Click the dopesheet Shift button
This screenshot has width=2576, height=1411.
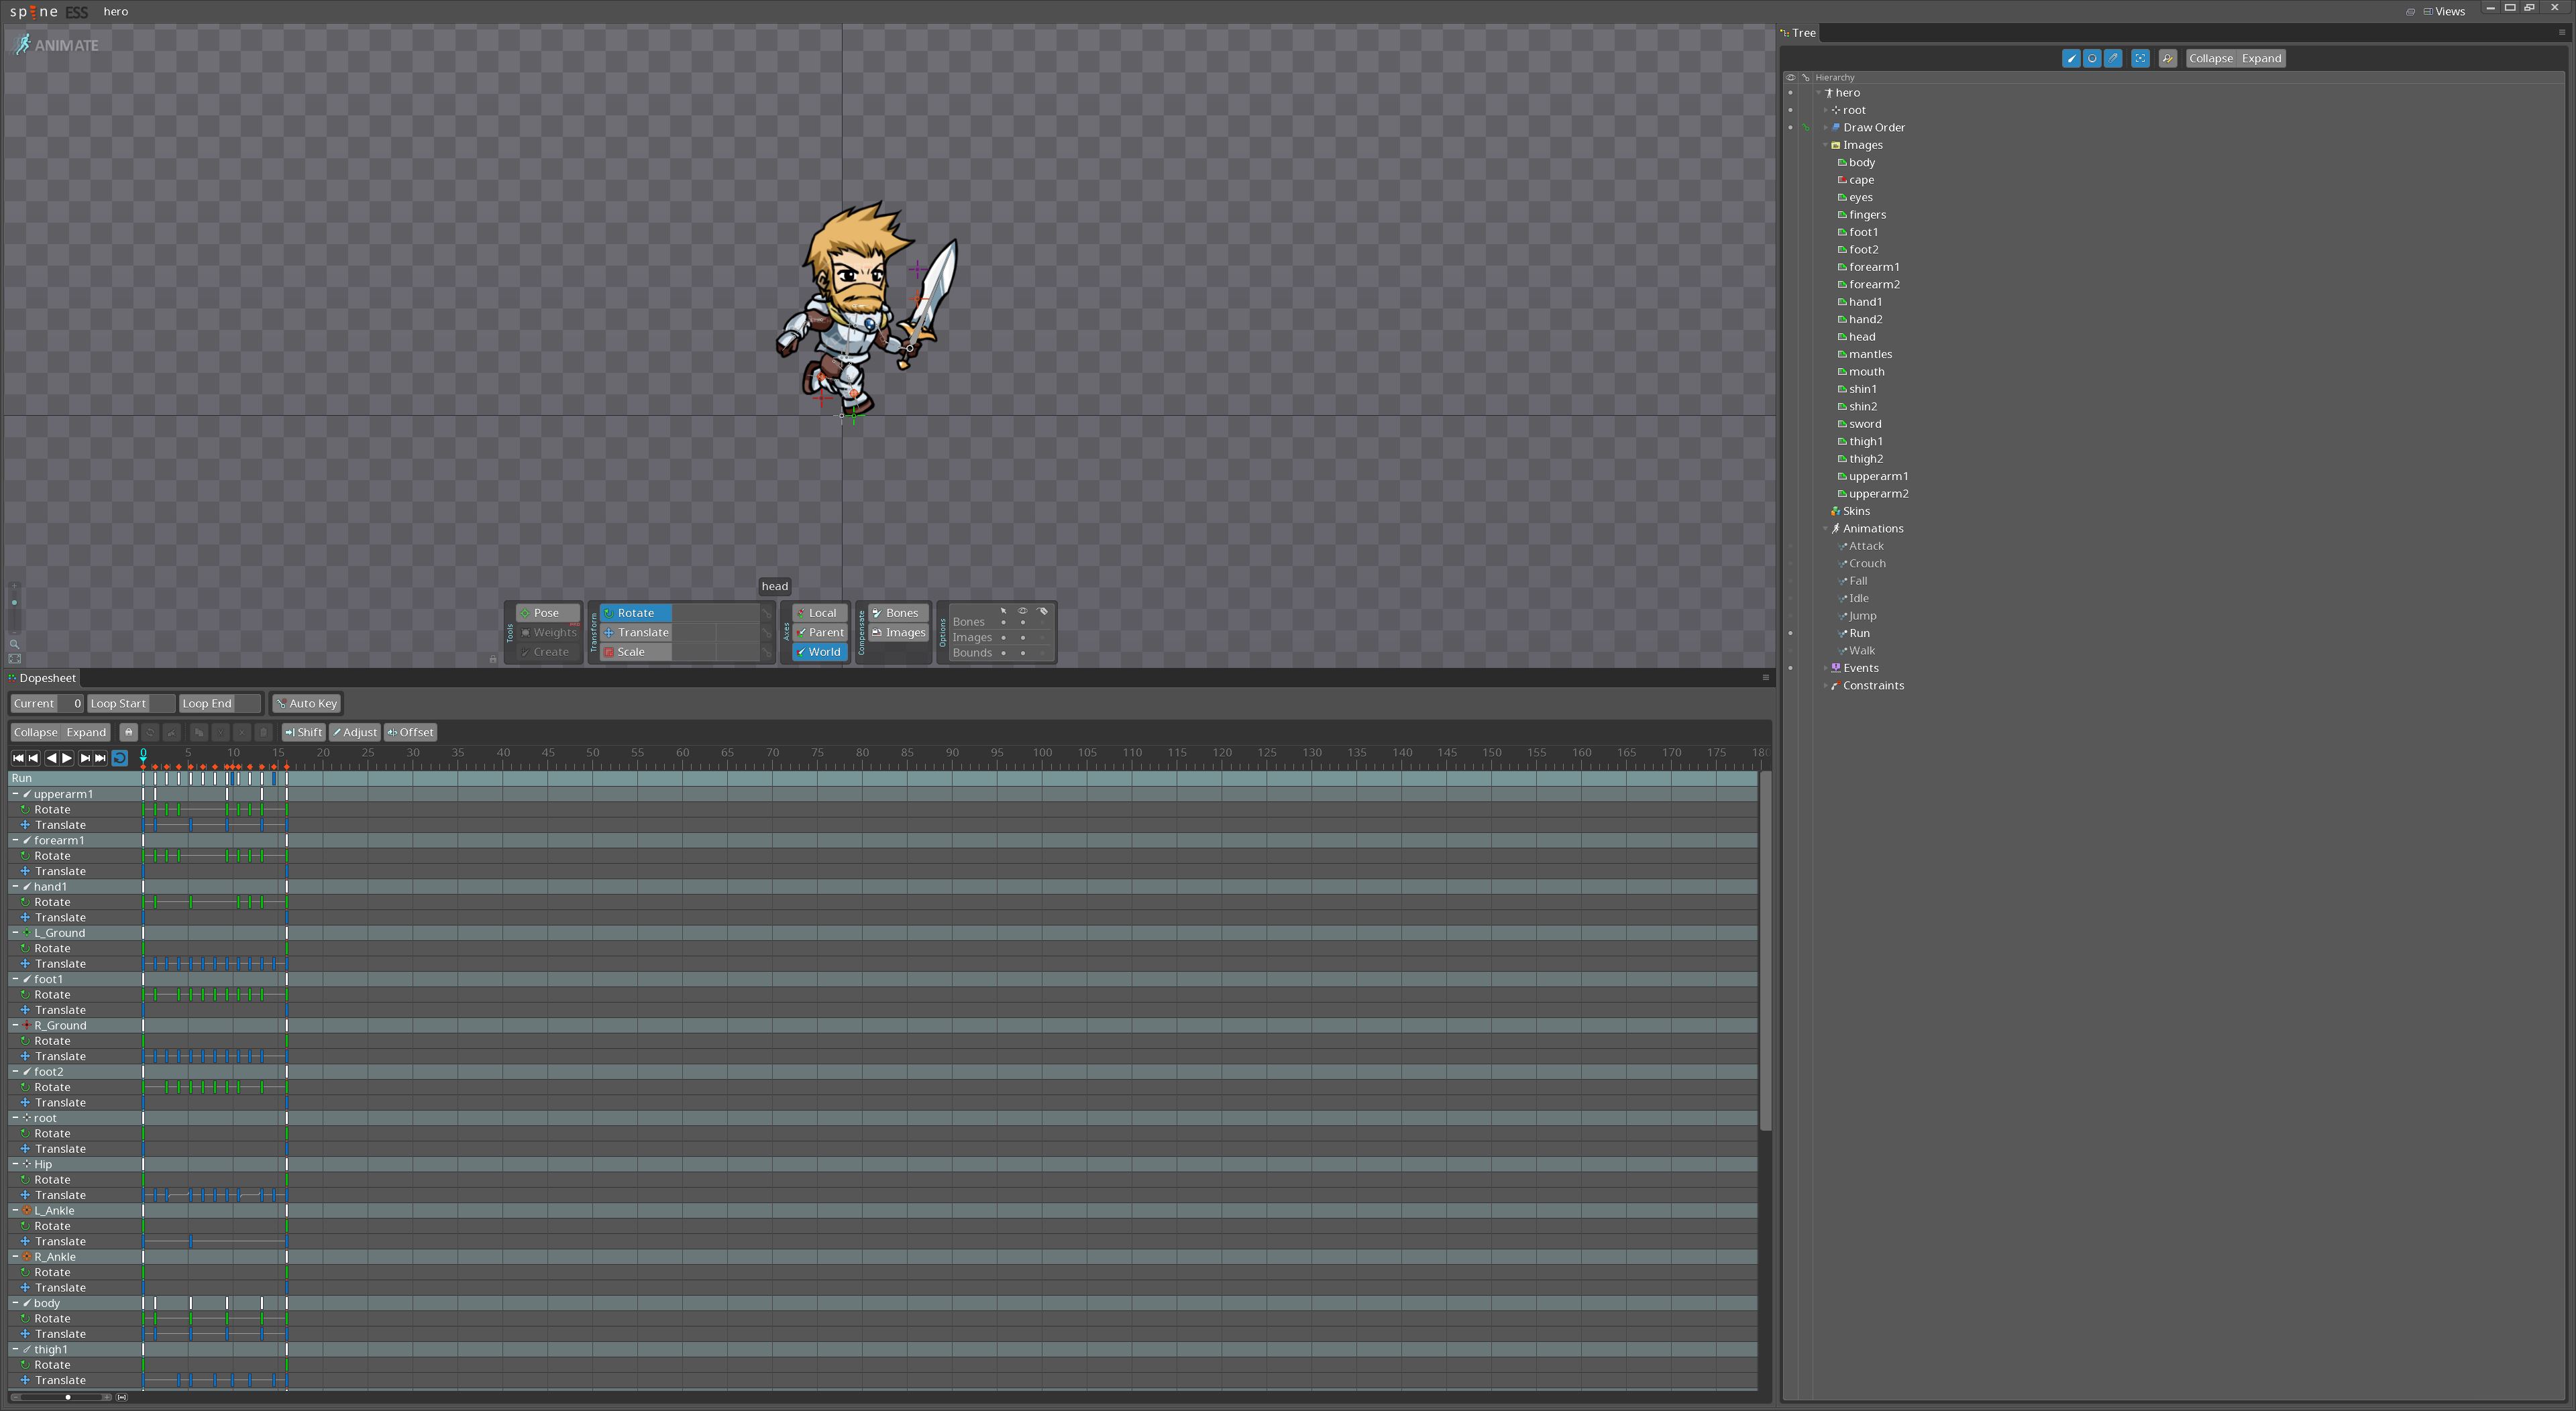pyautogui.click(x=304, y=732)
